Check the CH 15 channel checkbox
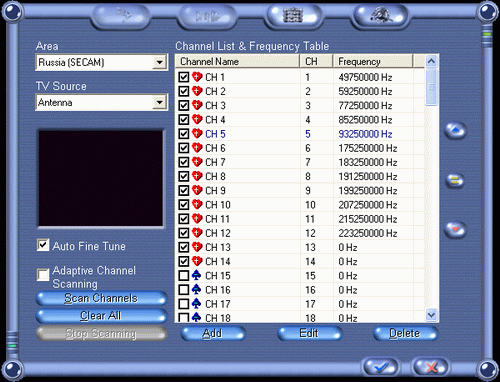The width and height of the screenshot is (500, 382). click(x=184, y=276)
